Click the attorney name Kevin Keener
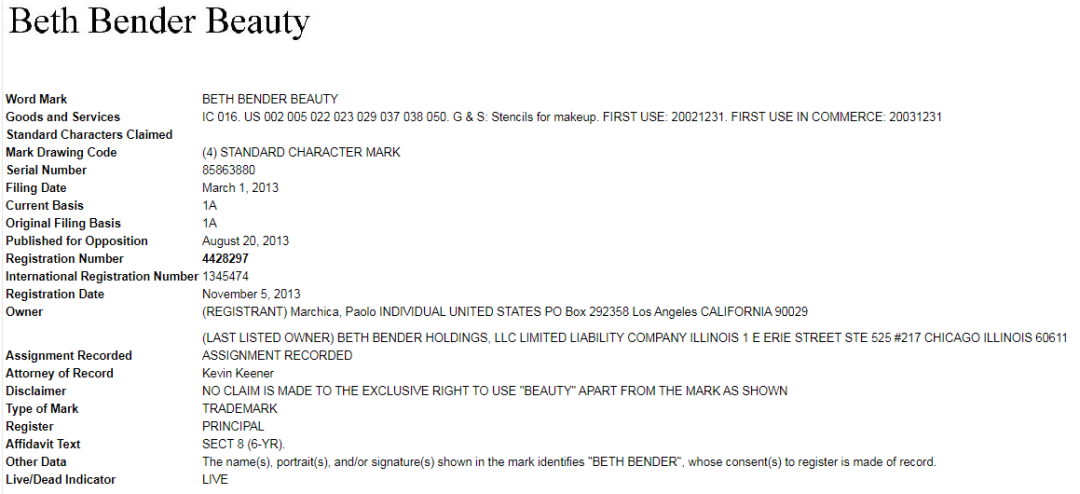 pyautogui.click(x=238, y=373)
